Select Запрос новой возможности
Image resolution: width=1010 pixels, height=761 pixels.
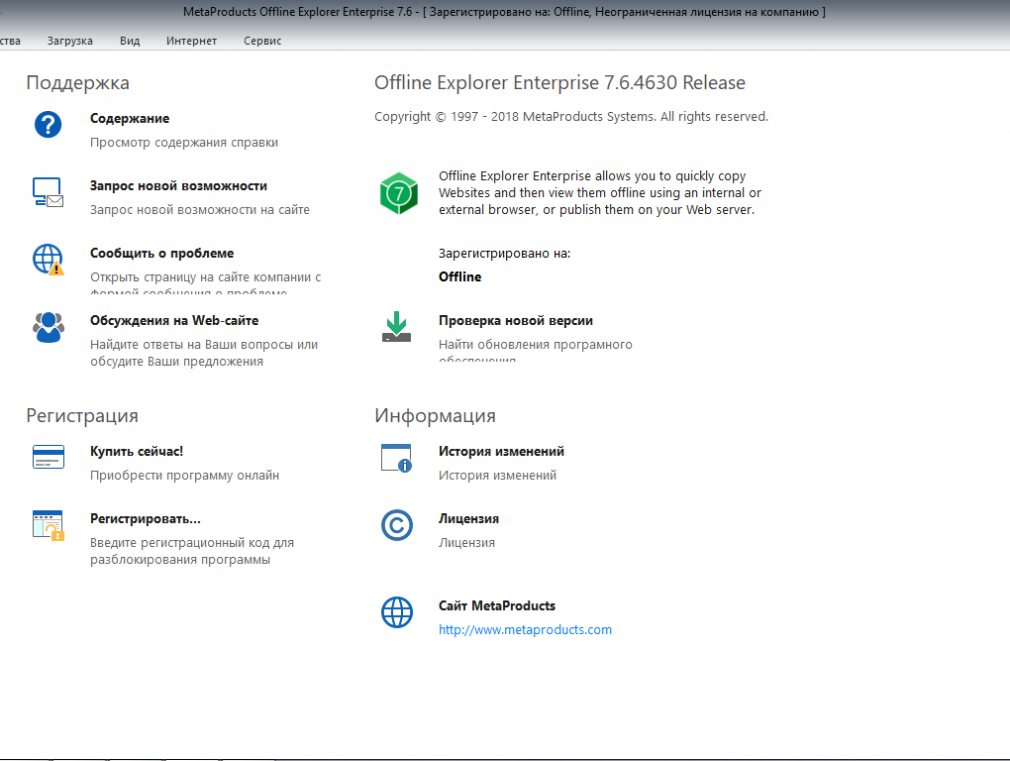pos(178,186)
